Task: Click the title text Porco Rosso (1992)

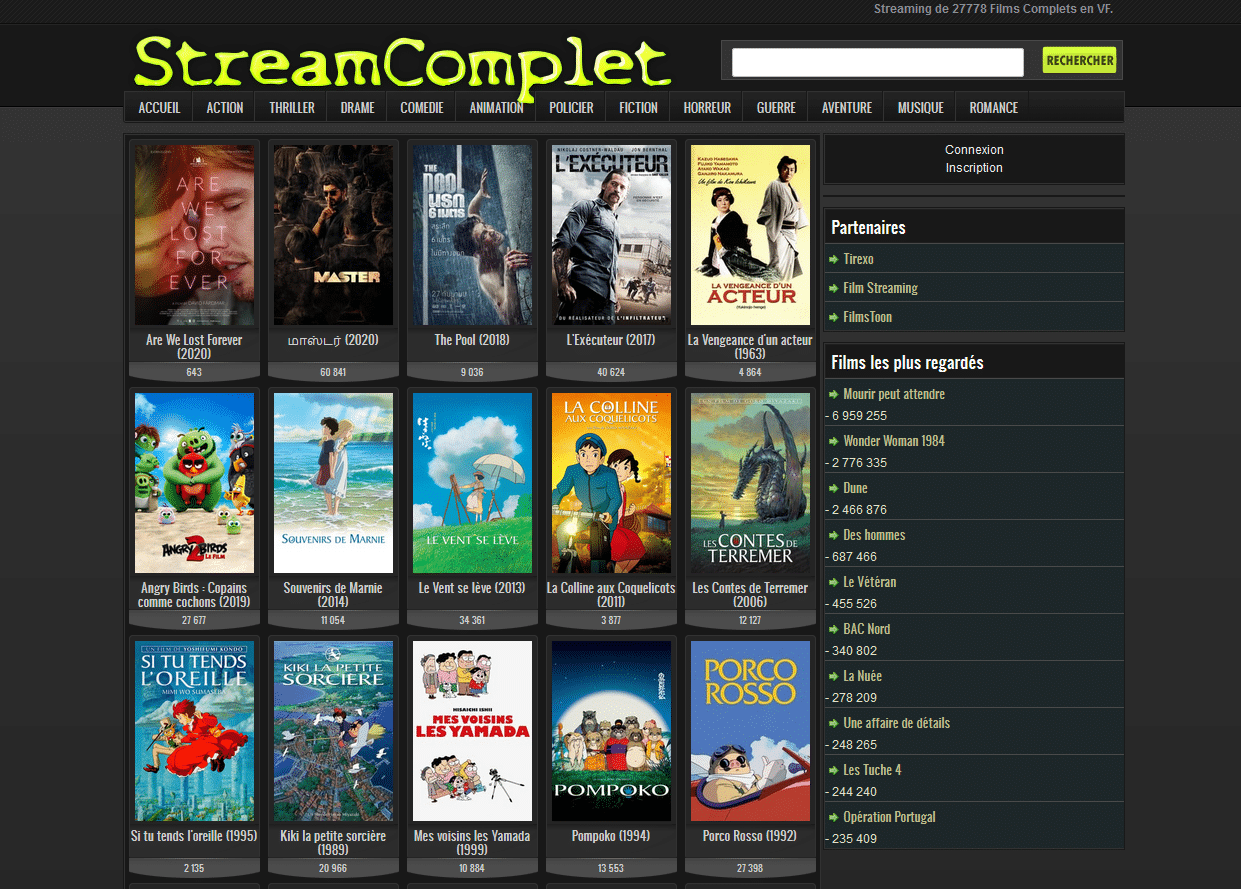Action: click(750, 836)
